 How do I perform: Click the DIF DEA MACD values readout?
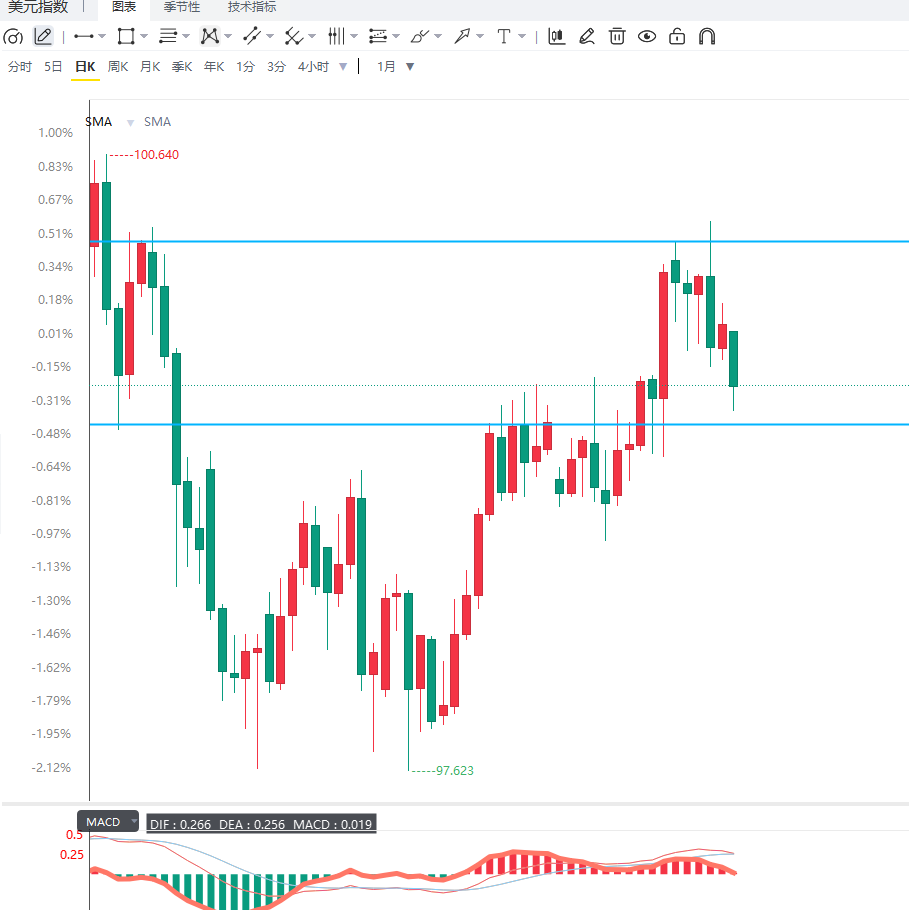click(x=261, y=824)
